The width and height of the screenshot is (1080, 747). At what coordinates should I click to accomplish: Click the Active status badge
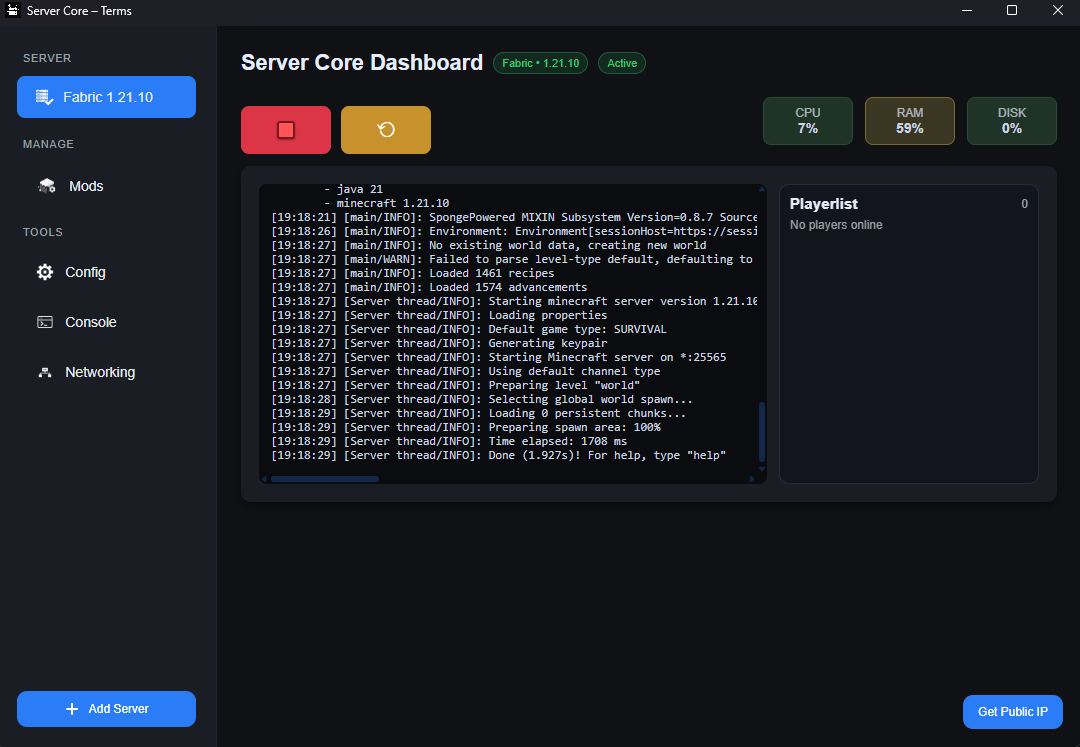tap(621, 63)
